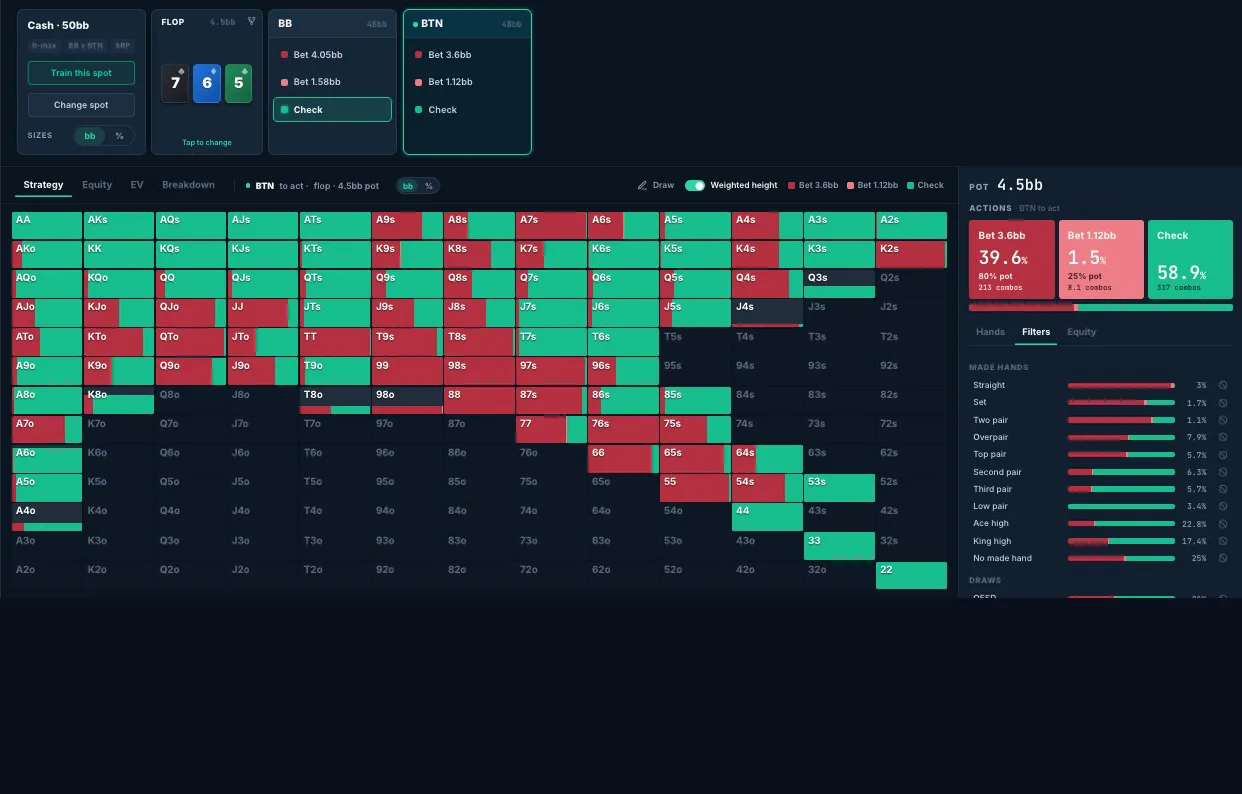Select the AKs hand cell

(119, 225)
